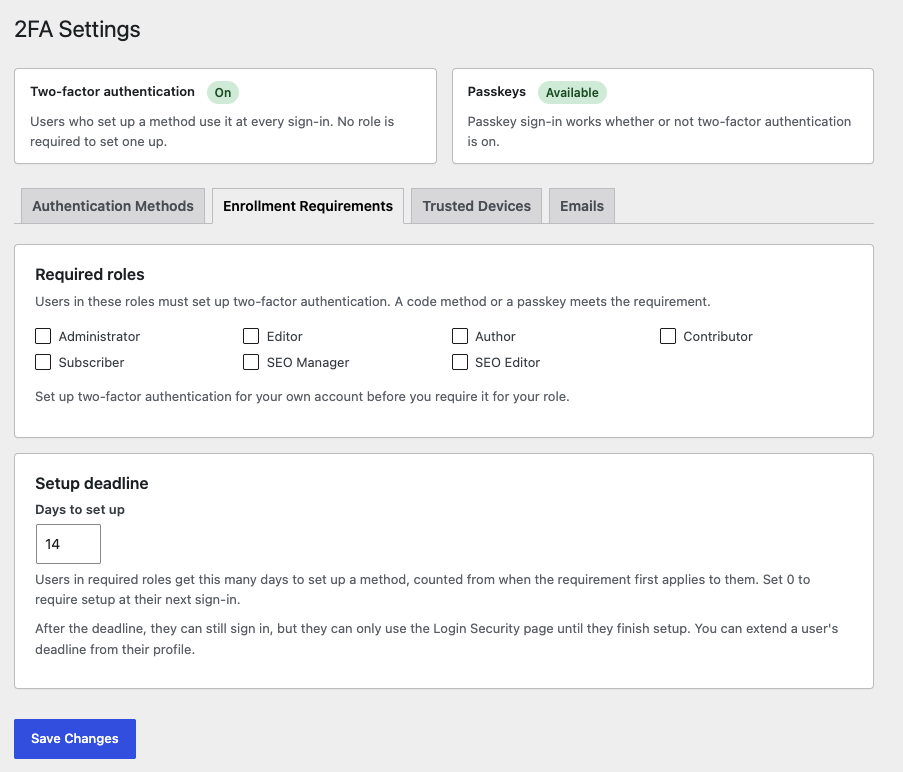Select the Contributor role checkbox

tap(667, 336)
